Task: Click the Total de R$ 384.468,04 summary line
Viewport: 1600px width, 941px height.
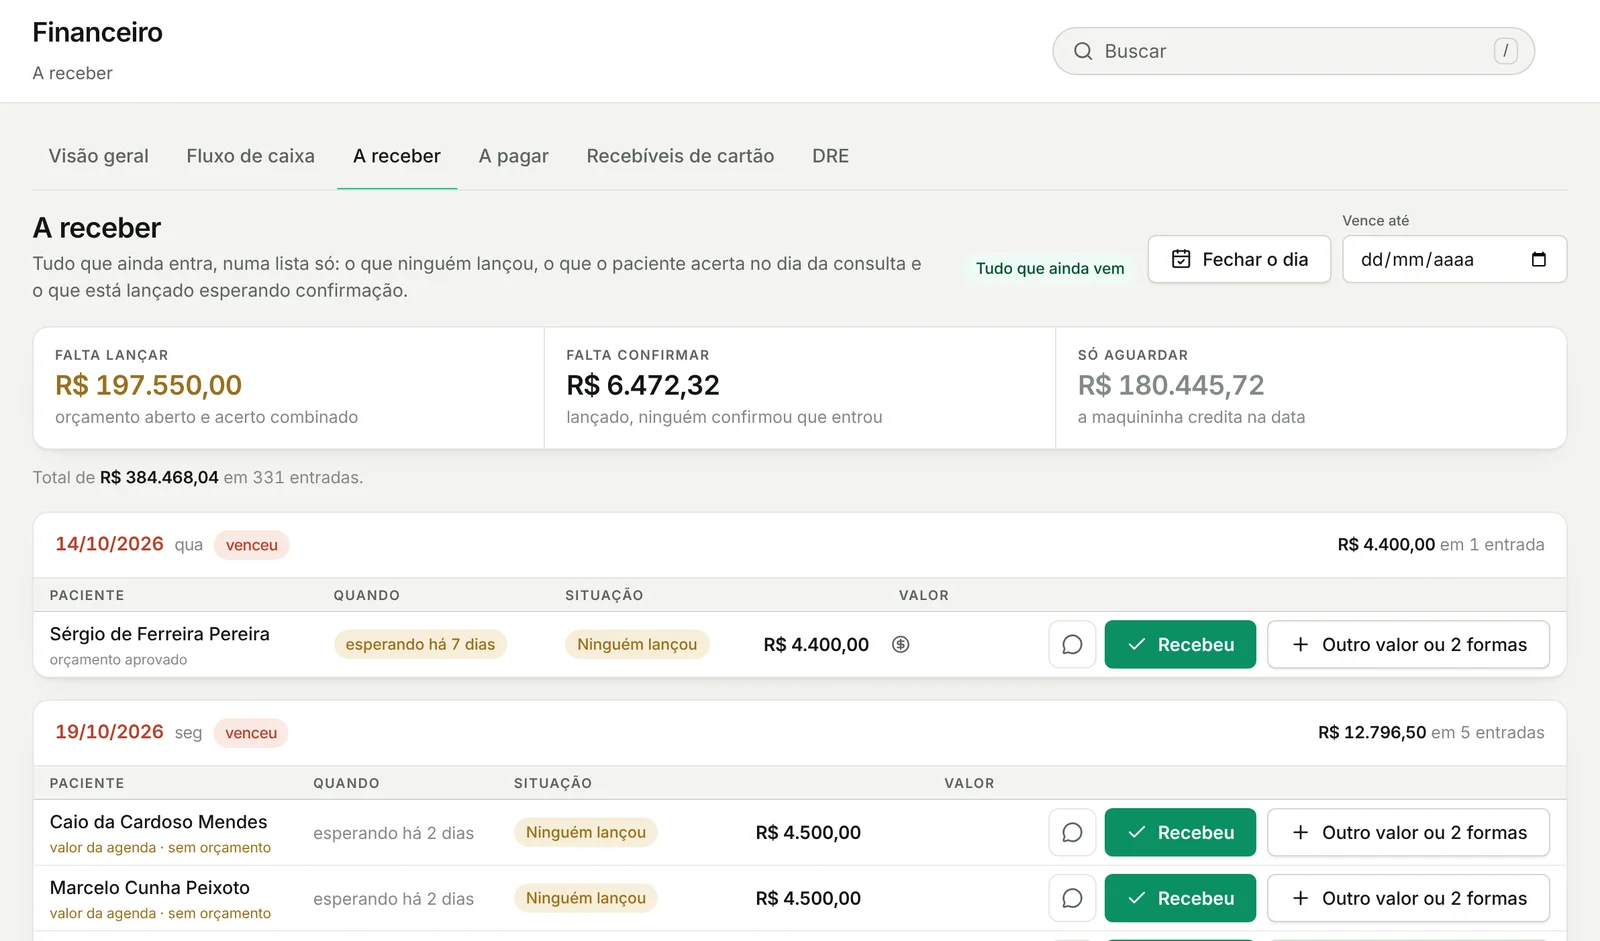Action: (198, 478)
